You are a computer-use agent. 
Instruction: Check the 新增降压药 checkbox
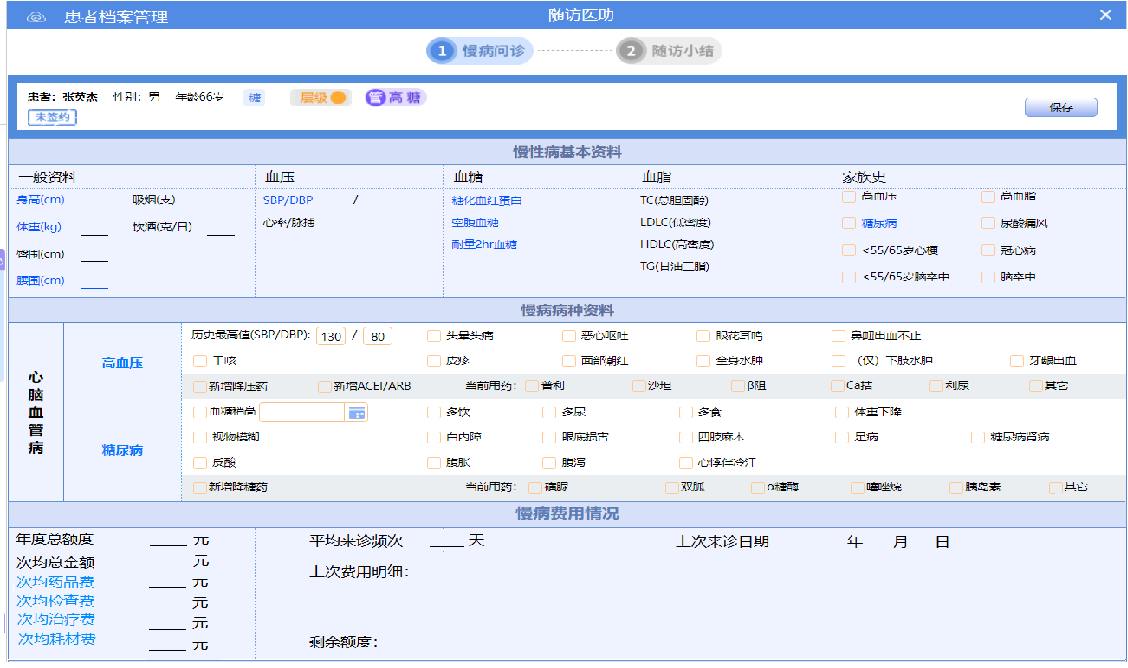point(200,387)
